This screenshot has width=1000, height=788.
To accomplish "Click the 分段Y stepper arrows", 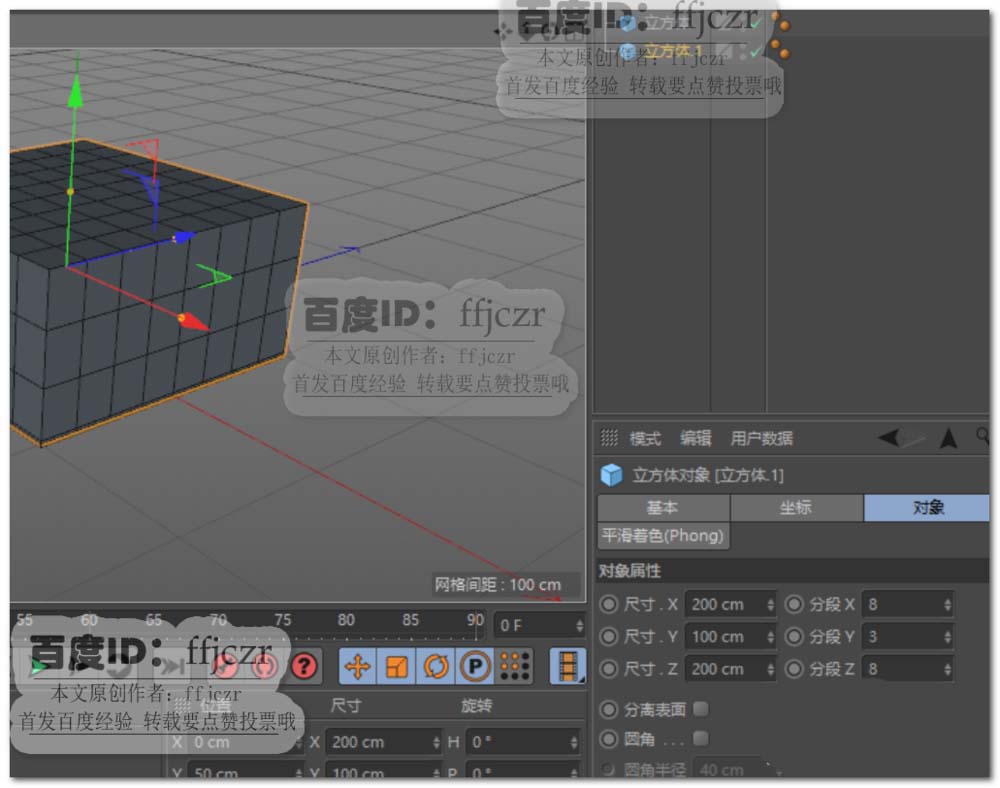I will tap(947, 636).
